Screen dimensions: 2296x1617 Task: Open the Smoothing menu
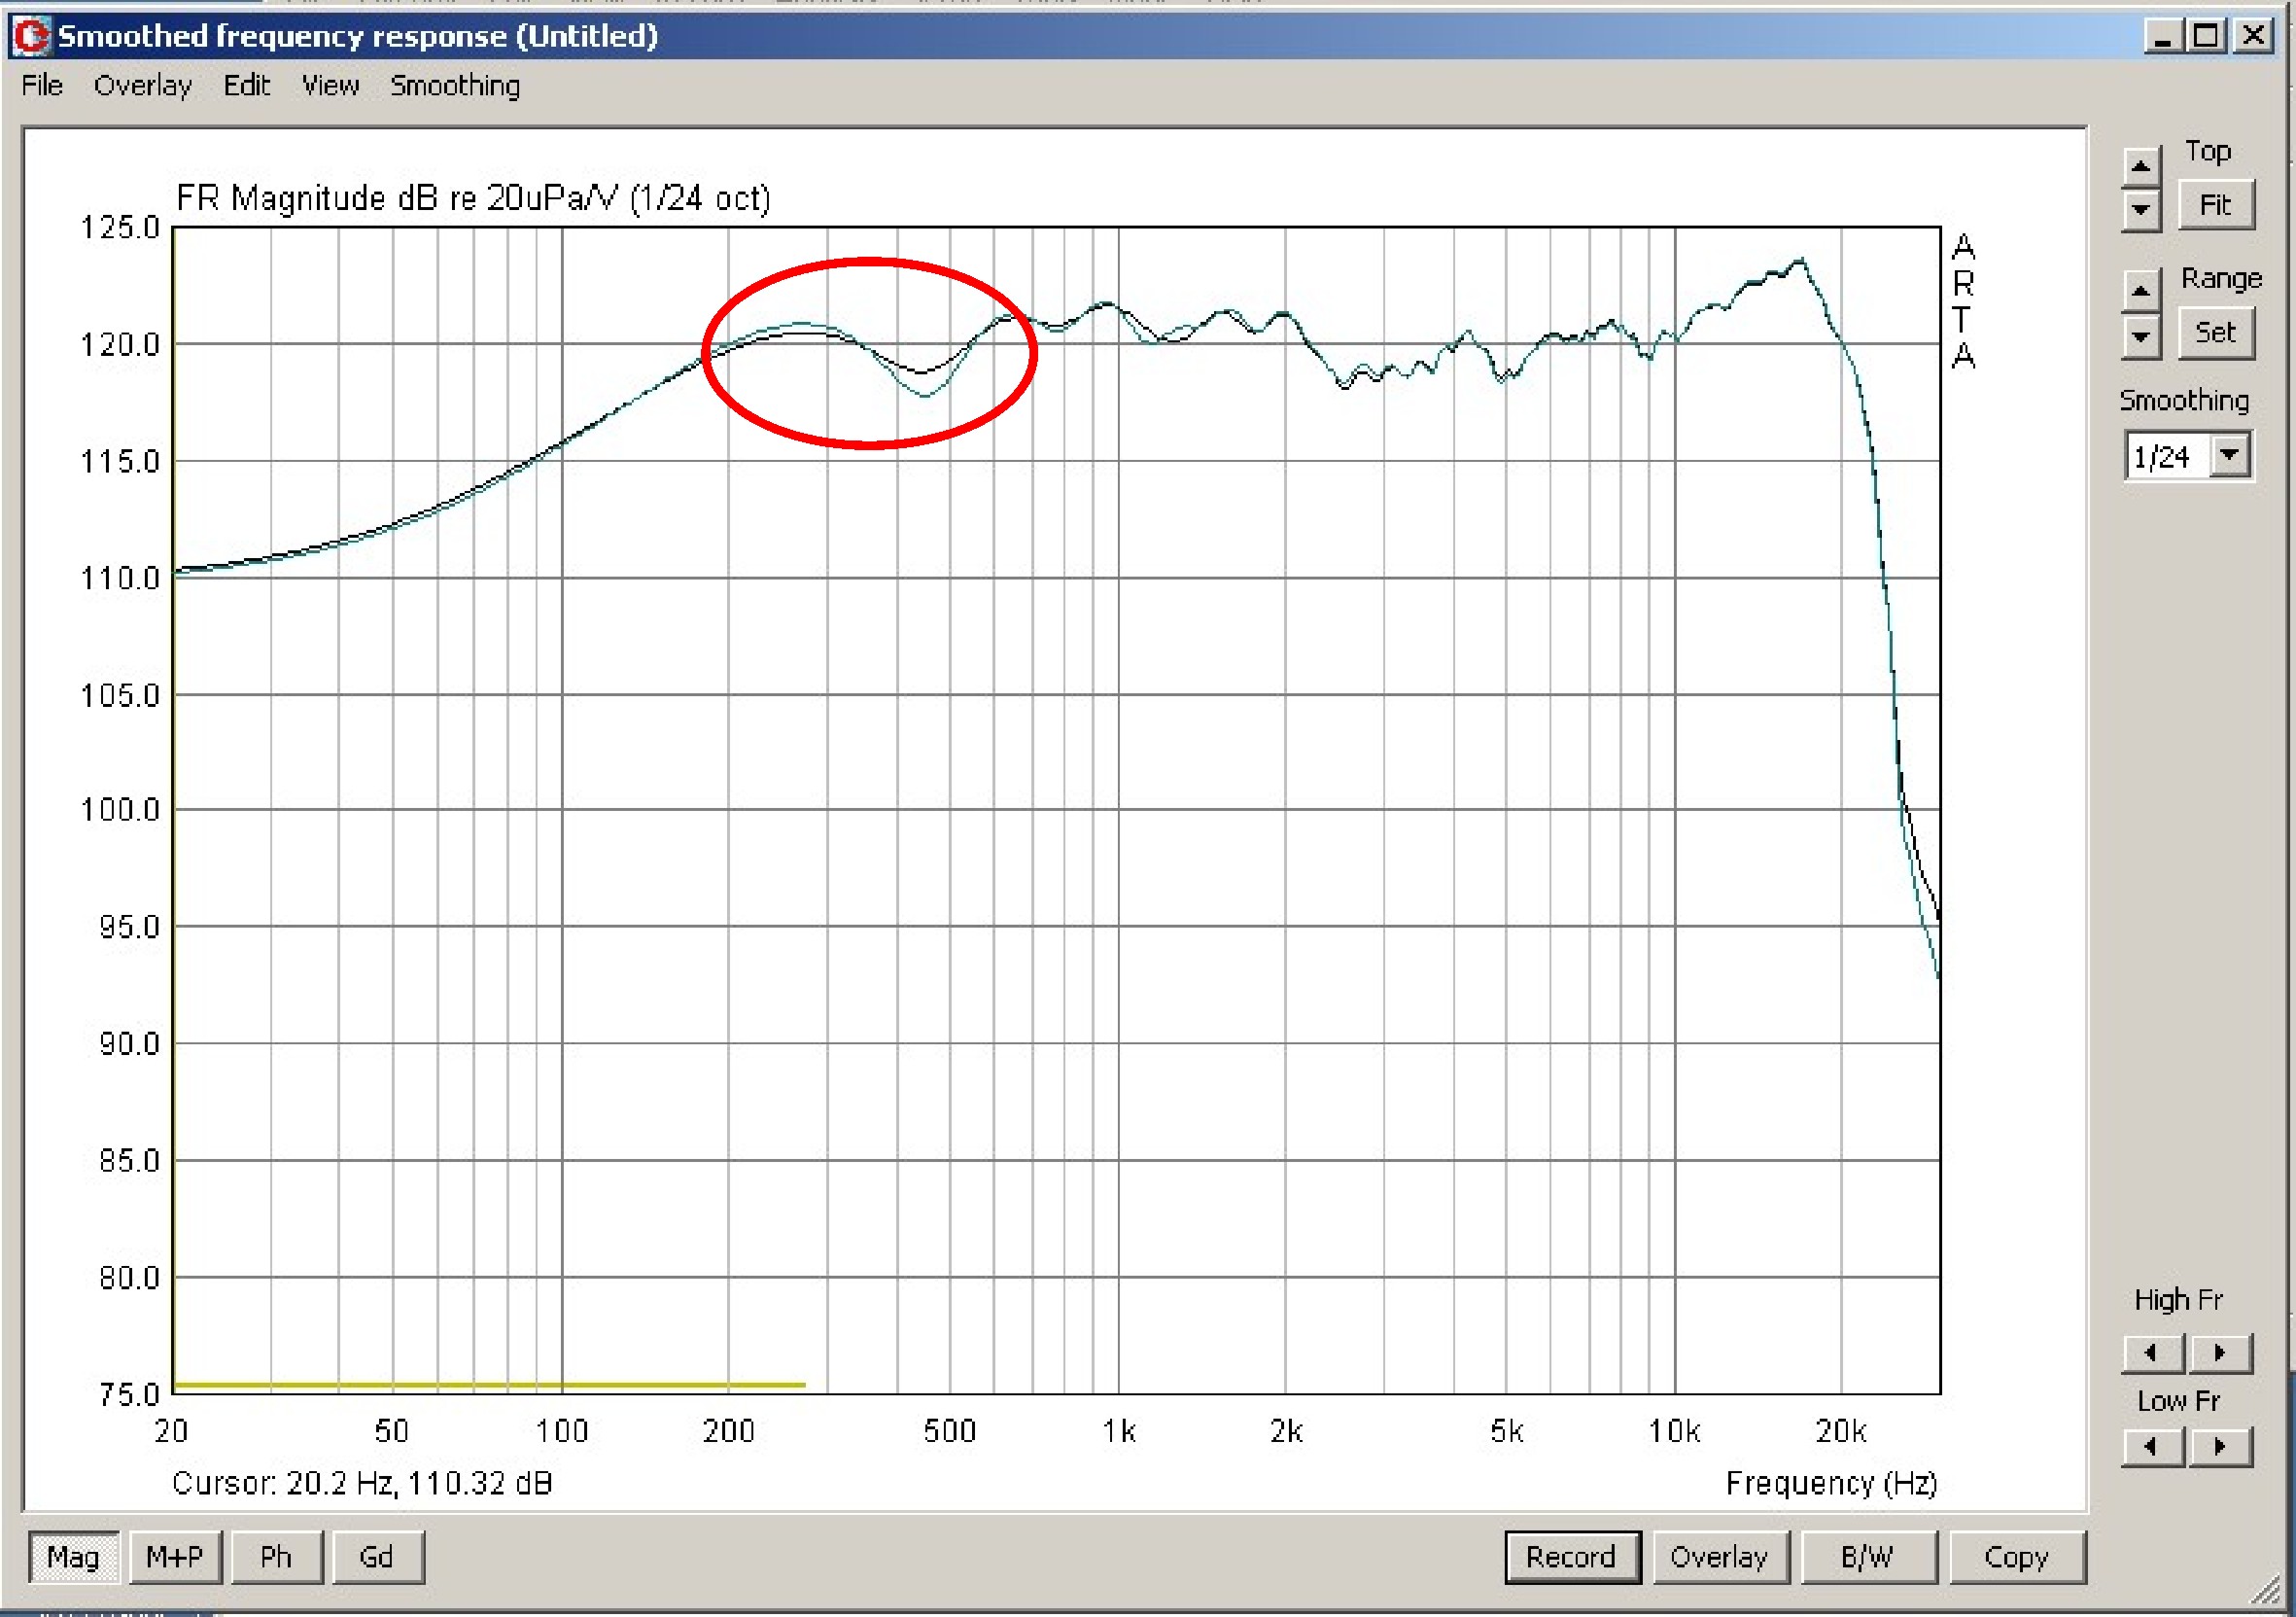[x=454, y=86]
